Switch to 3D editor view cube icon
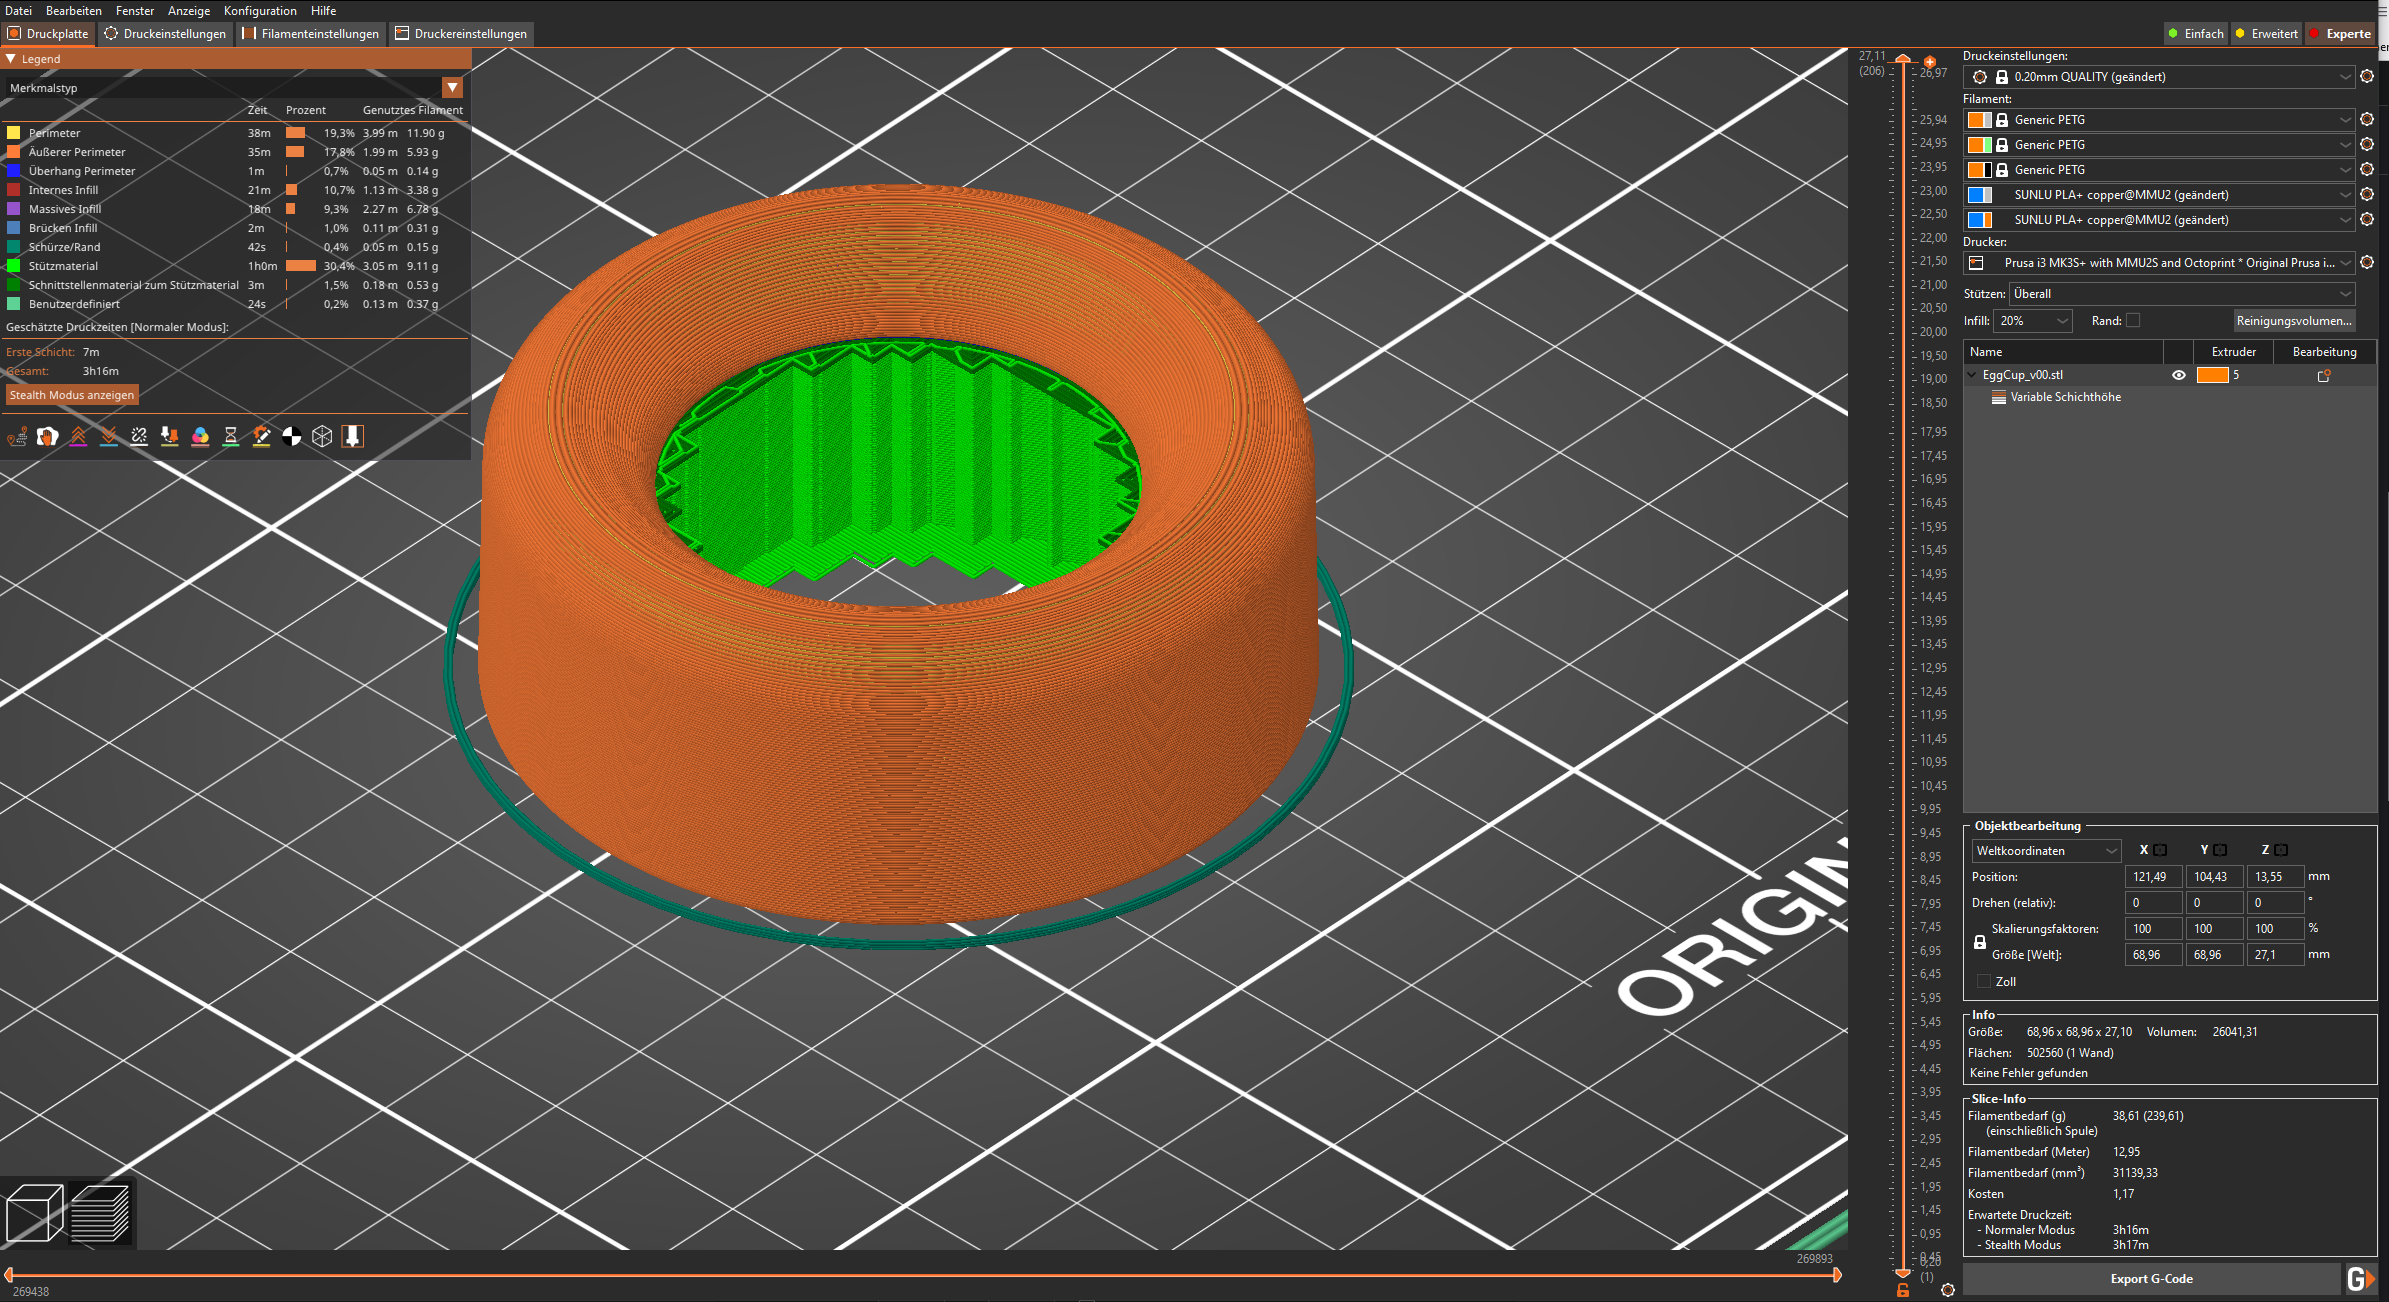 (35, 1213)
